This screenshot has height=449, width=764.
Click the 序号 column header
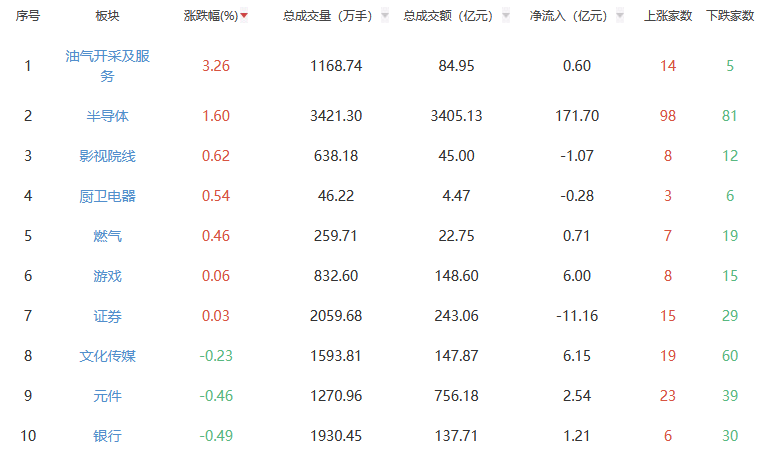(x=28, y=16)
